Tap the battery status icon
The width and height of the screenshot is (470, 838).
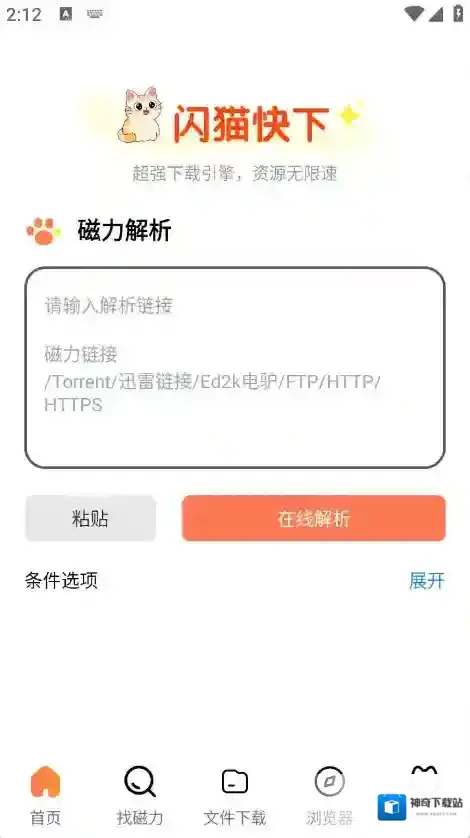pos(458,13)
